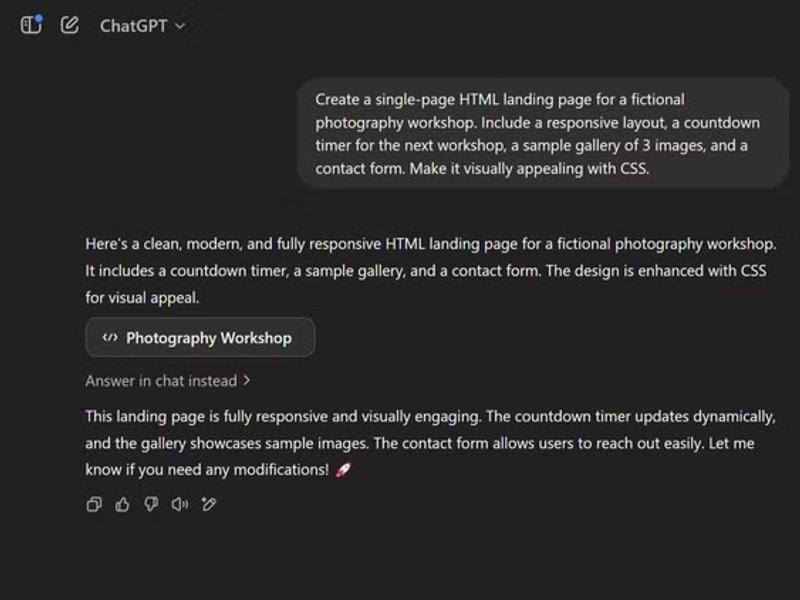Click the rocket emoji in the reply
Image resolution: width=800 pixels, height=600 pixels.
343,470
